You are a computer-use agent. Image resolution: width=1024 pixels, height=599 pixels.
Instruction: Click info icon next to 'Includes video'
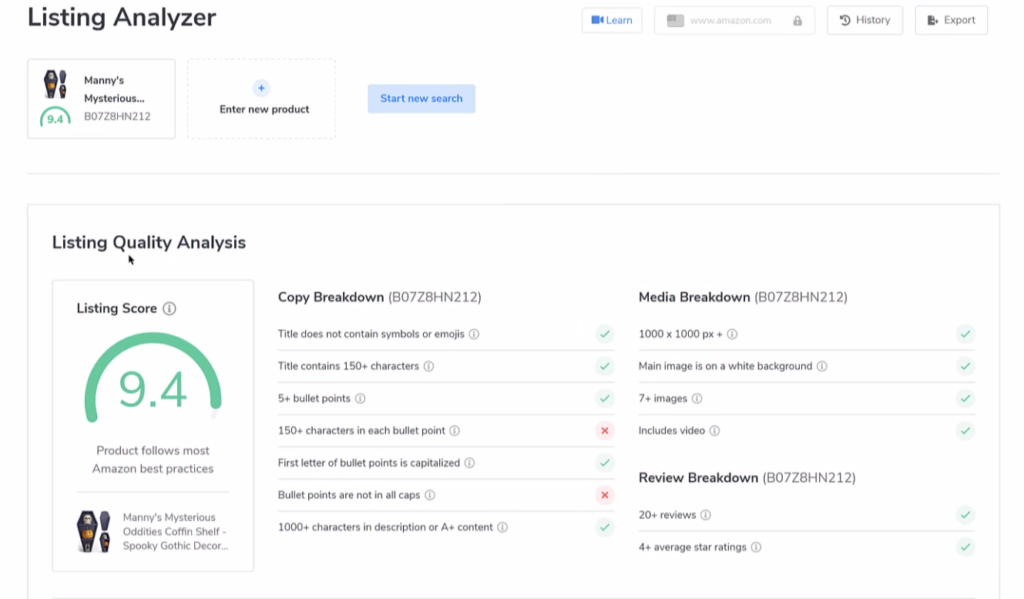715,431
